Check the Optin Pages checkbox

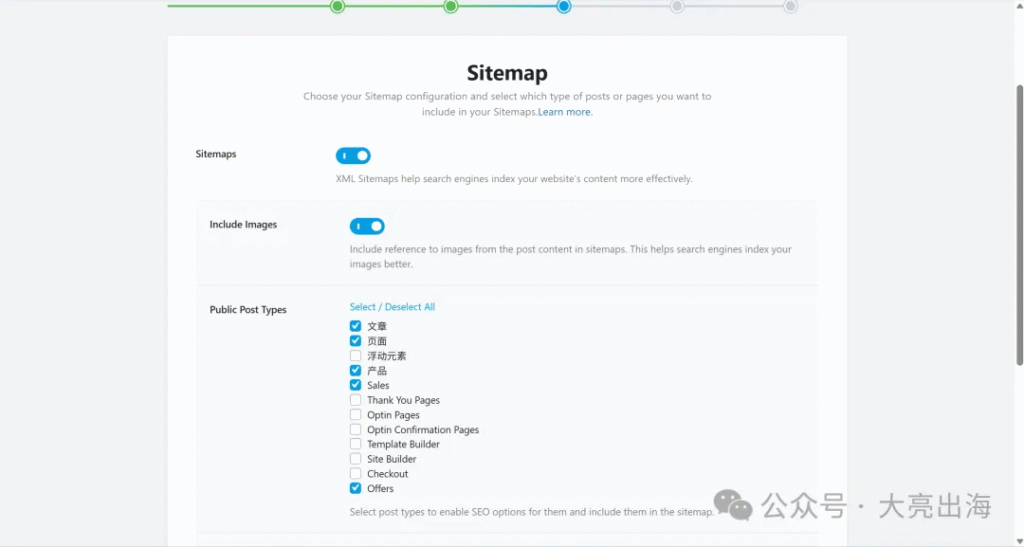coord(355,414)
